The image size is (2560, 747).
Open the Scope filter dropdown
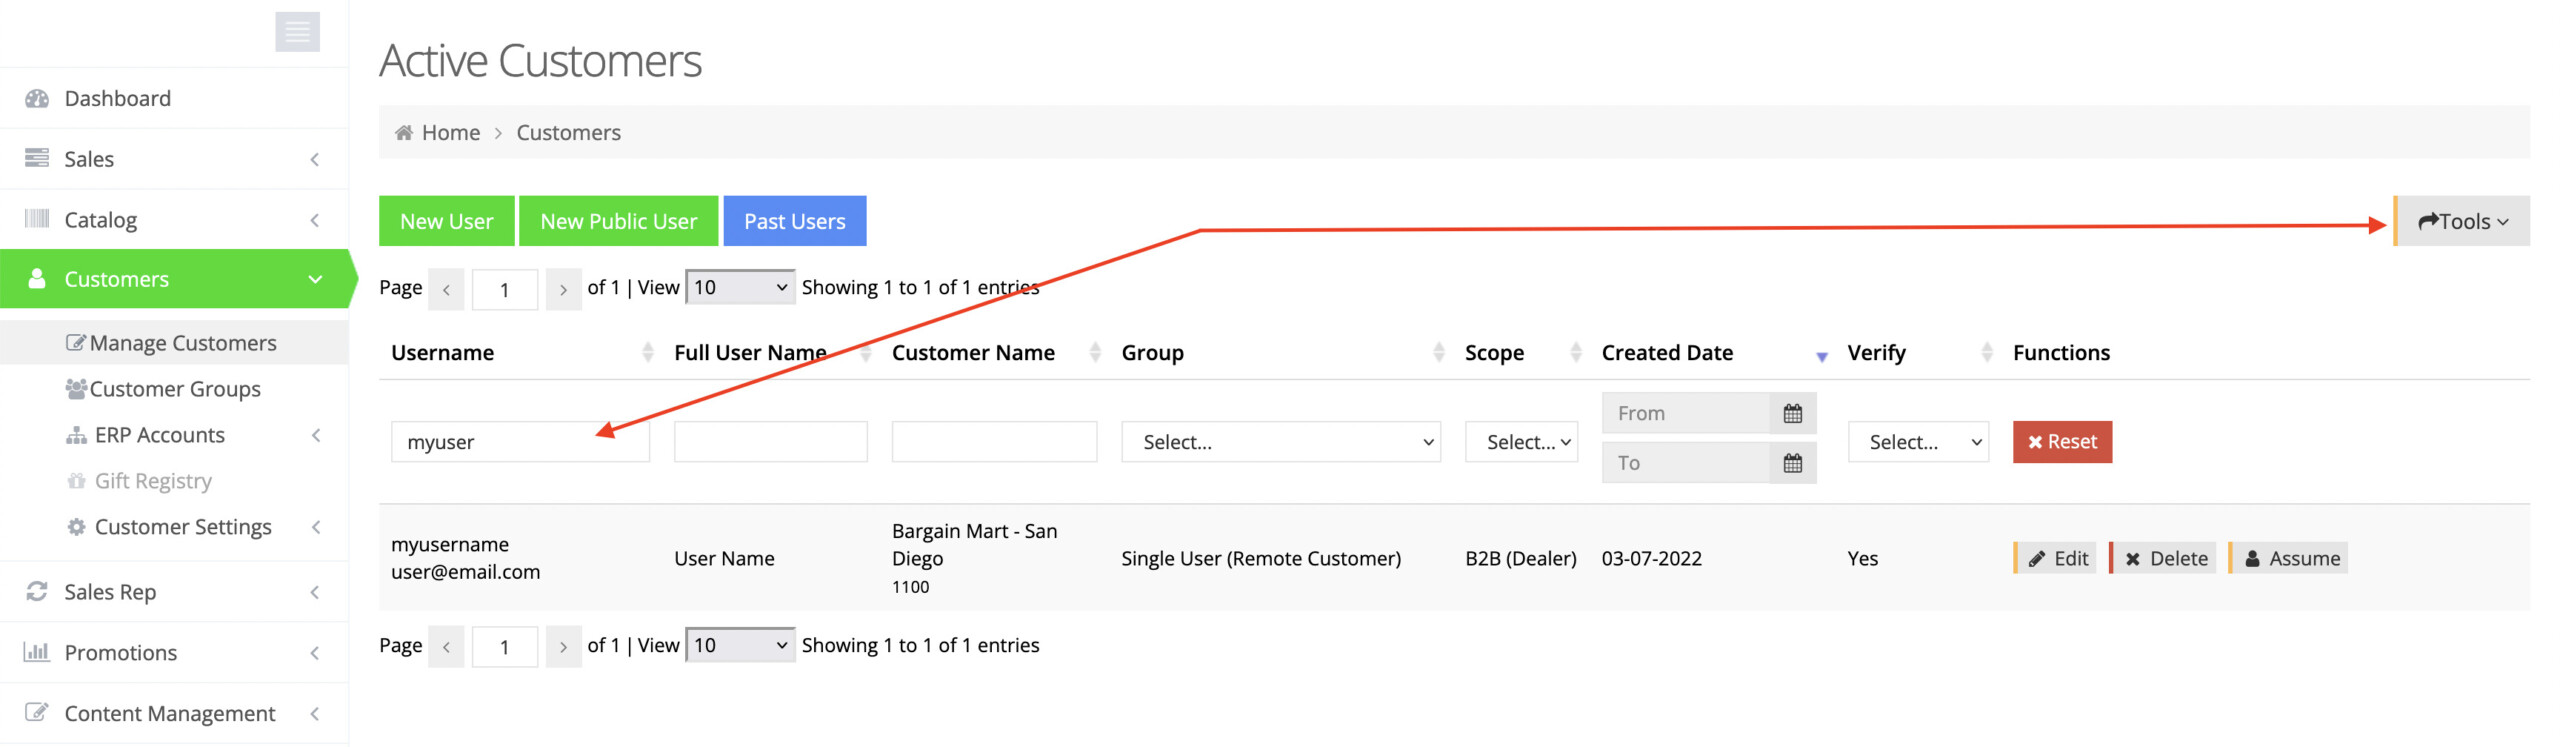(x=1520, y=442)
